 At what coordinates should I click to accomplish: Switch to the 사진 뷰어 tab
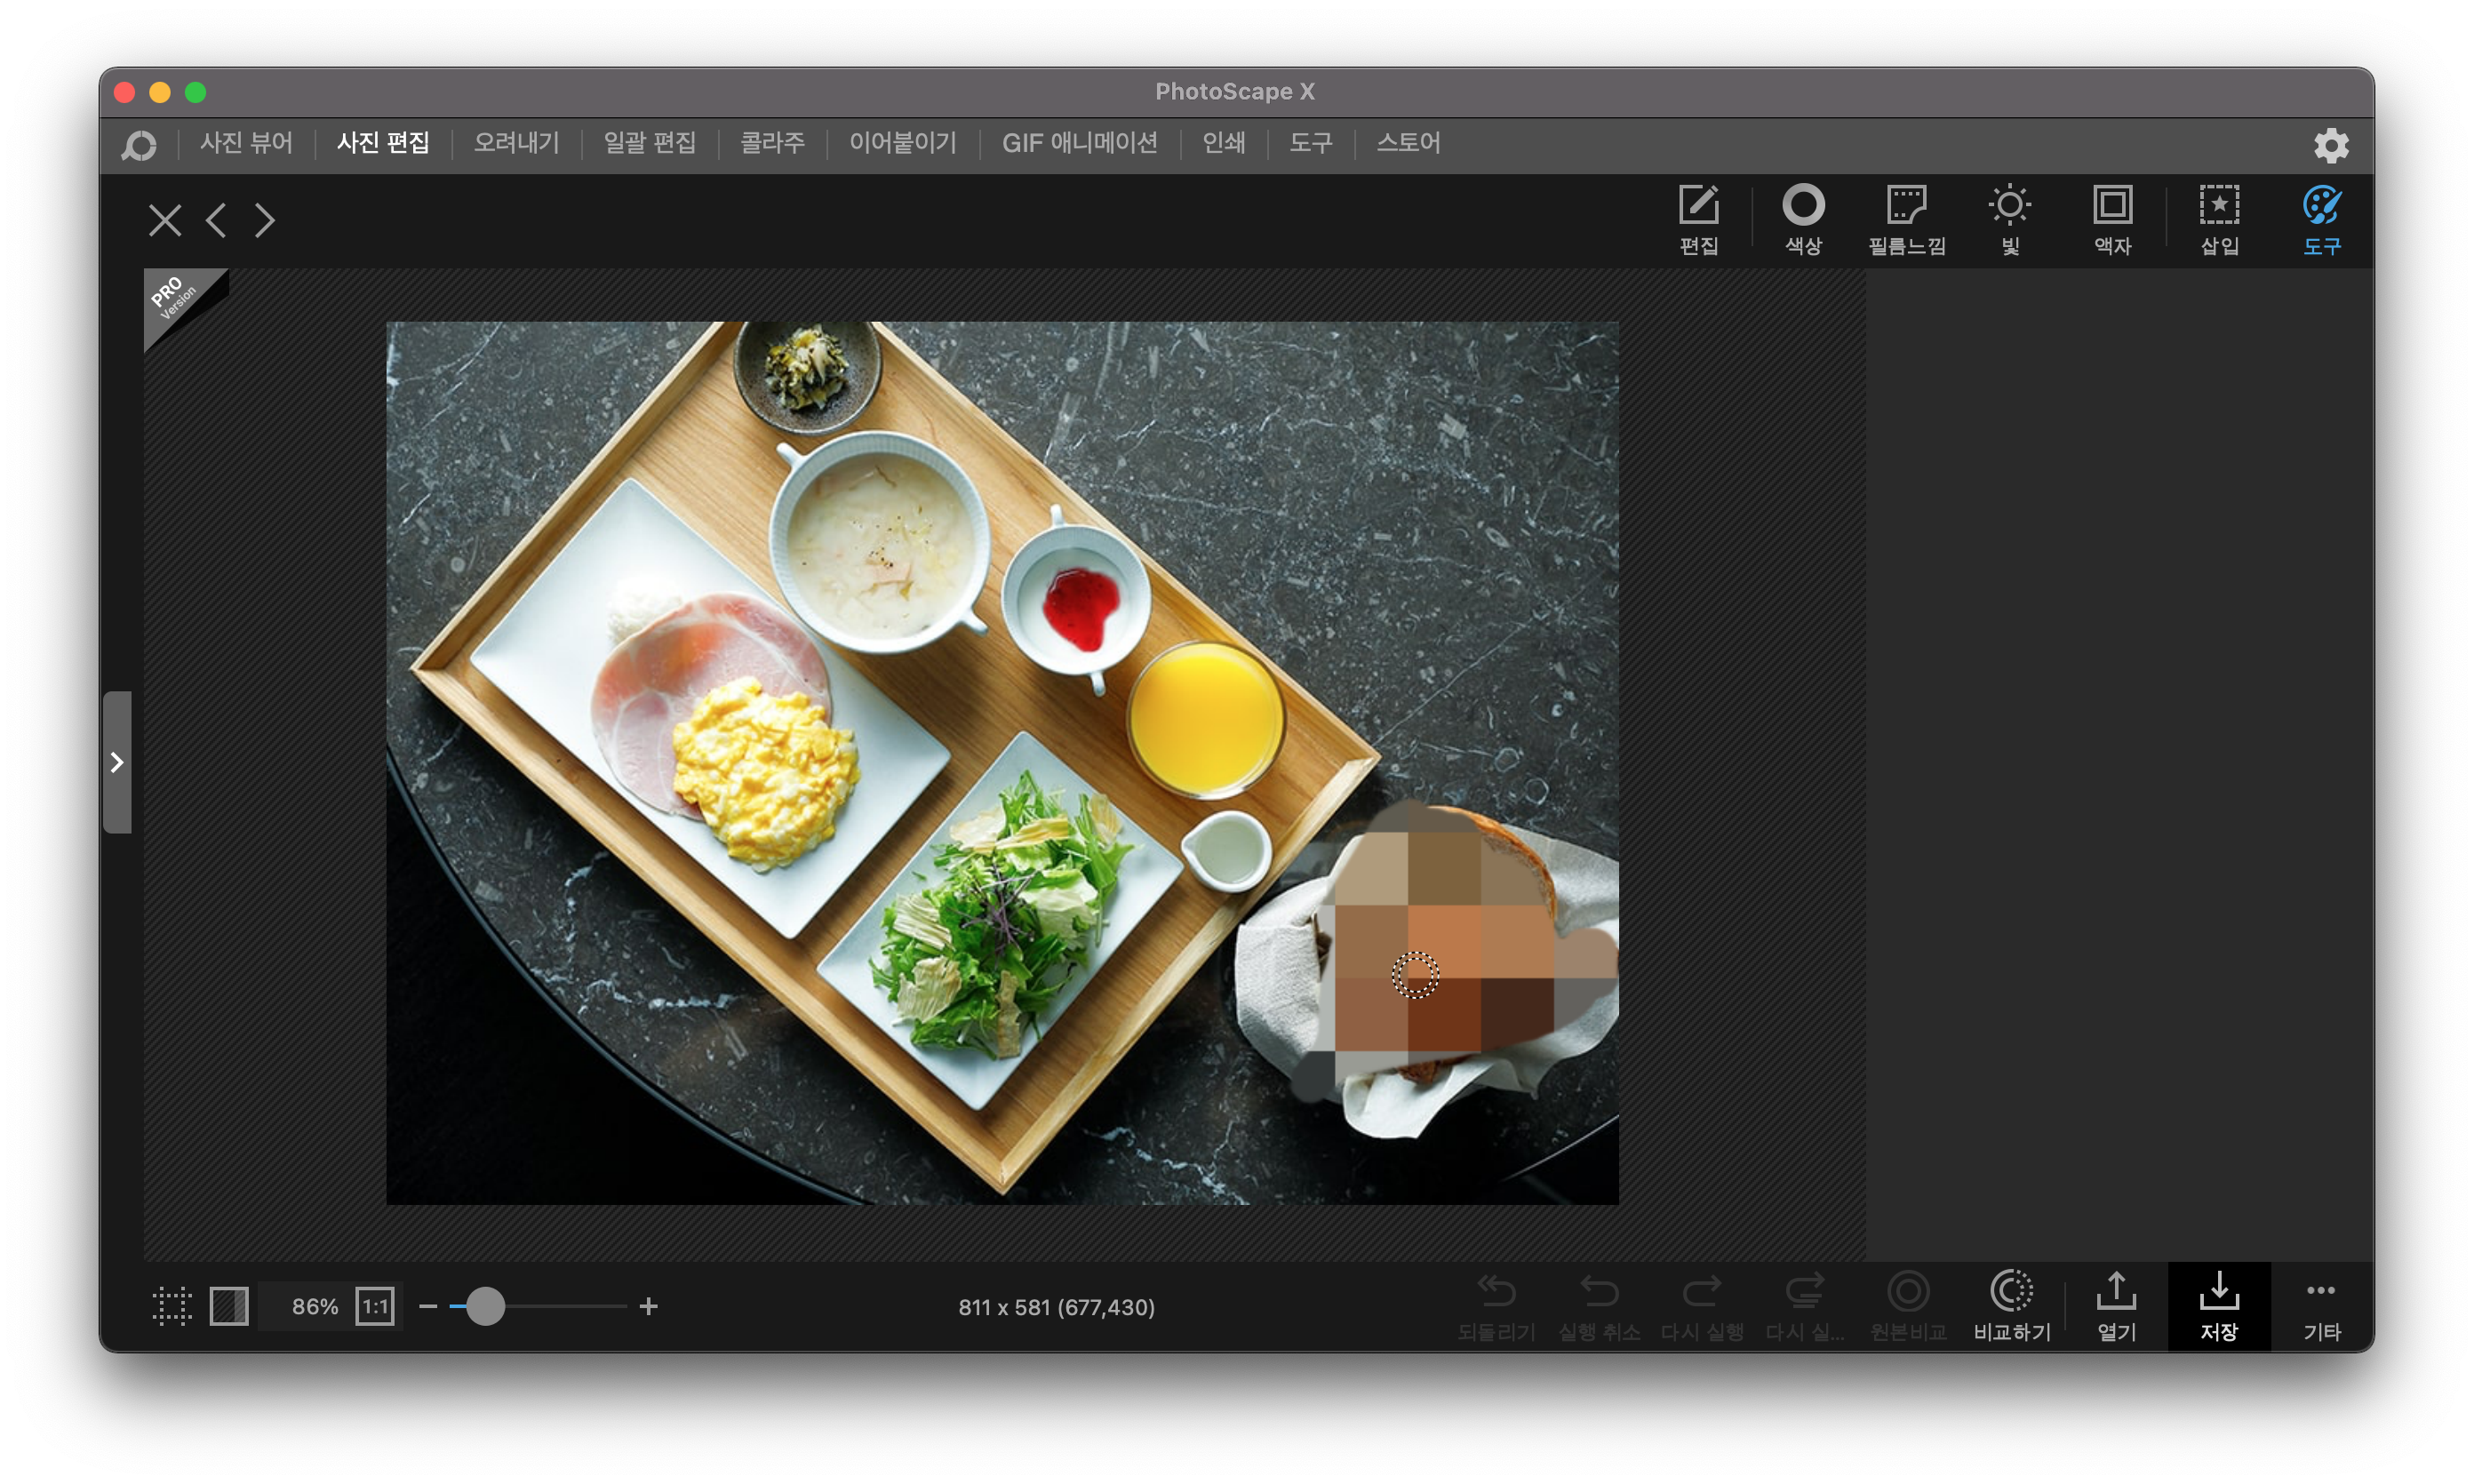click(246, 143)
